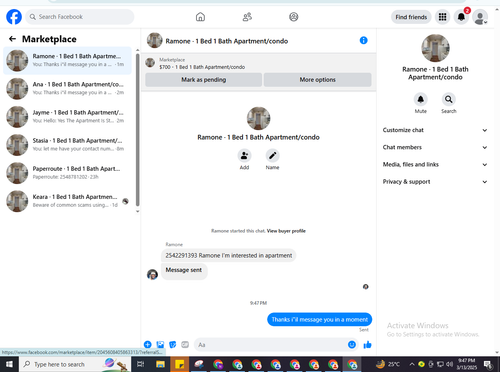Send a thumbs-up like

coord(367,345)
